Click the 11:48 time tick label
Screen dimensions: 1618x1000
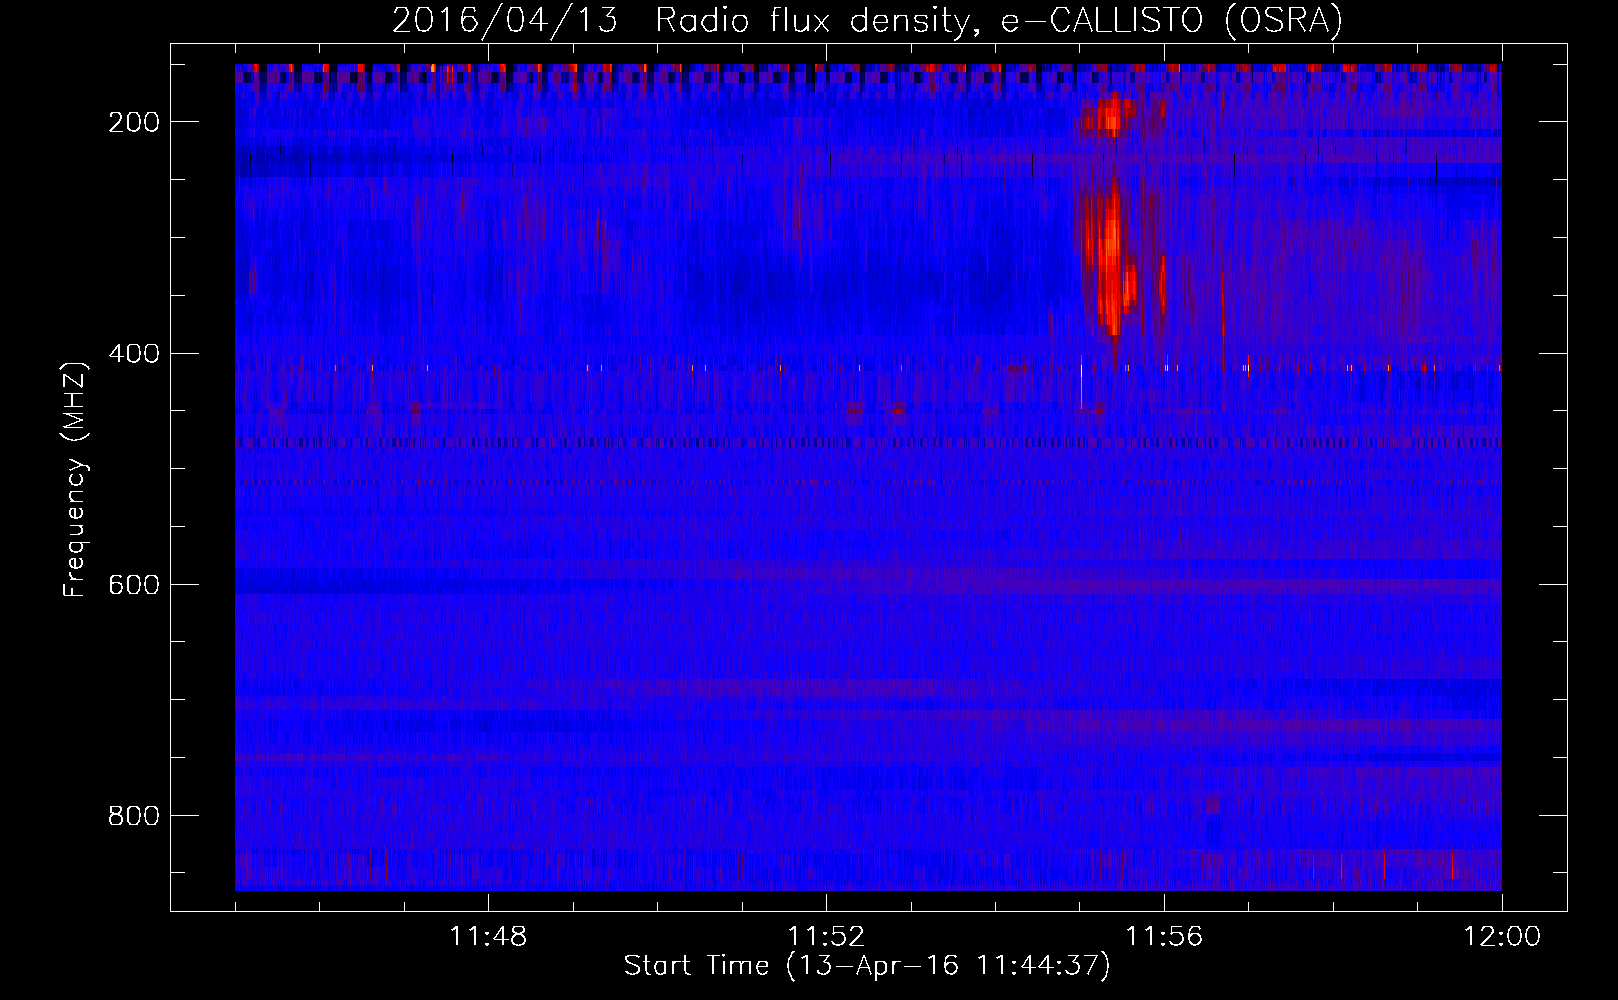[x=488, y=937]
